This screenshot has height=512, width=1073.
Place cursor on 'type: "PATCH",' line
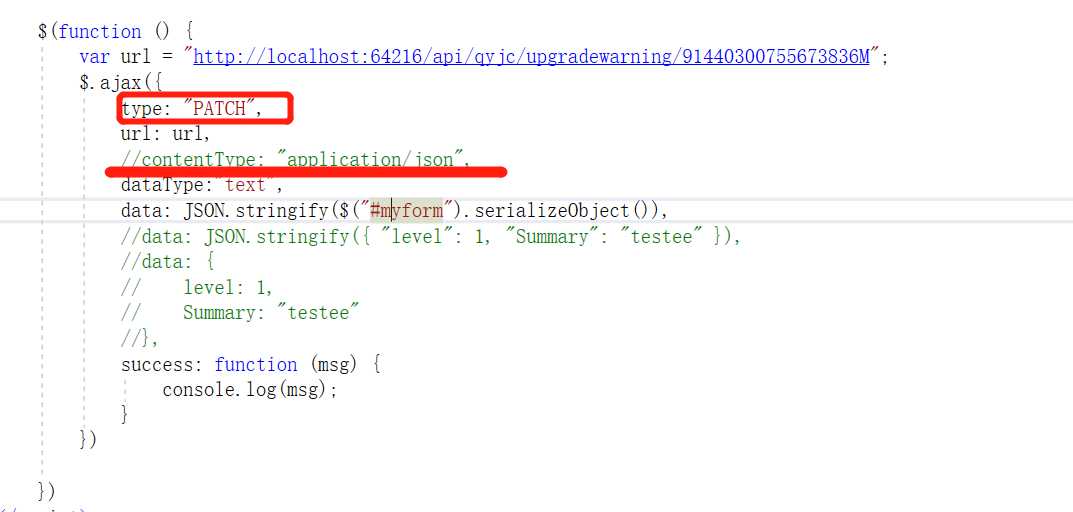(x=192, y=108)
